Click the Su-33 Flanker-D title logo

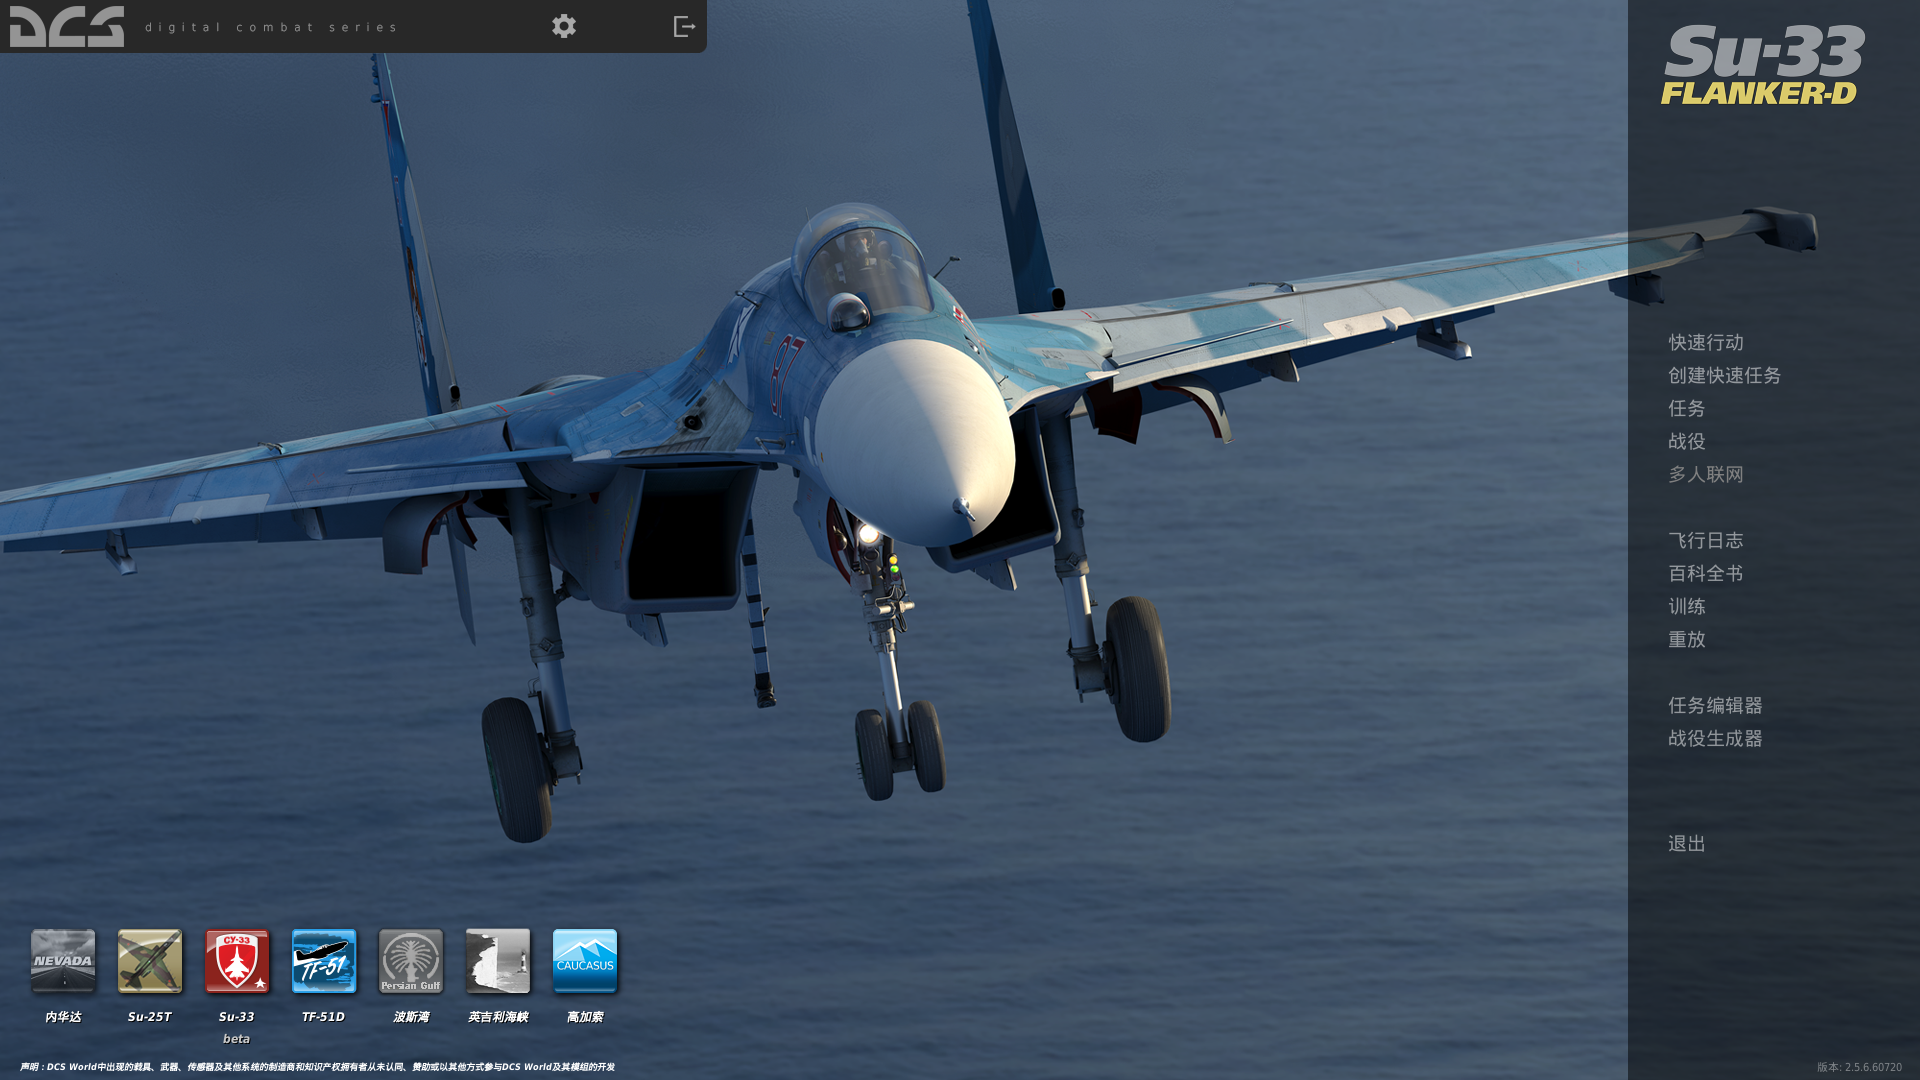(x=1763, y=65)
